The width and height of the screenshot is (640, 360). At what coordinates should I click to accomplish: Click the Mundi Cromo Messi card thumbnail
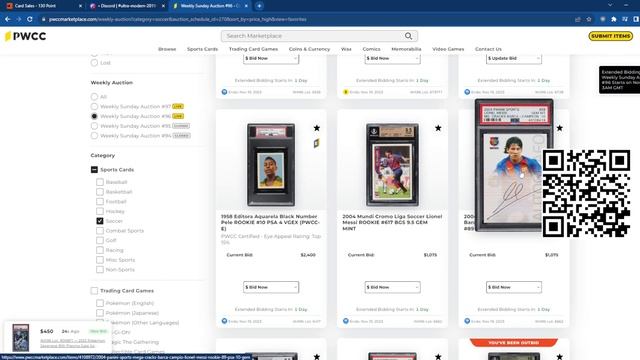[x=392, y=165]
